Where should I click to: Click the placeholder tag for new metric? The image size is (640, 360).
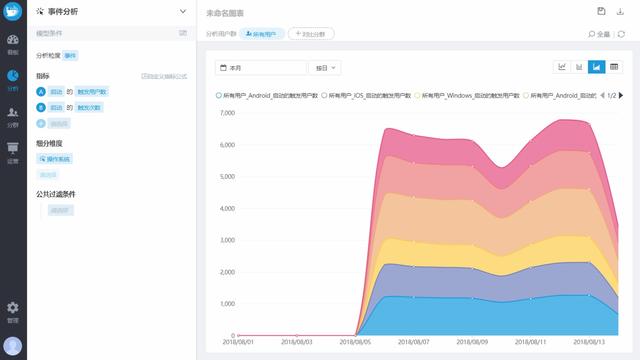pos(59,123)
